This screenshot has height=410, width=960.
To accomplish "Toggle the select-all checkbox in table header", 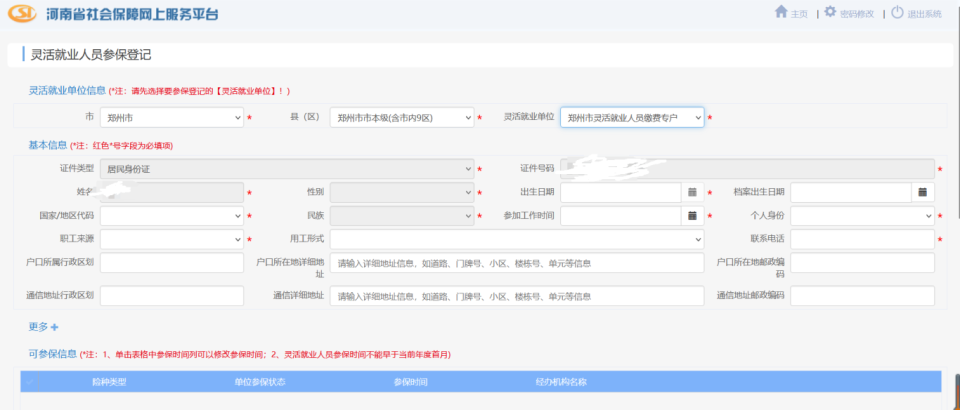I will (x=29, y=382).
